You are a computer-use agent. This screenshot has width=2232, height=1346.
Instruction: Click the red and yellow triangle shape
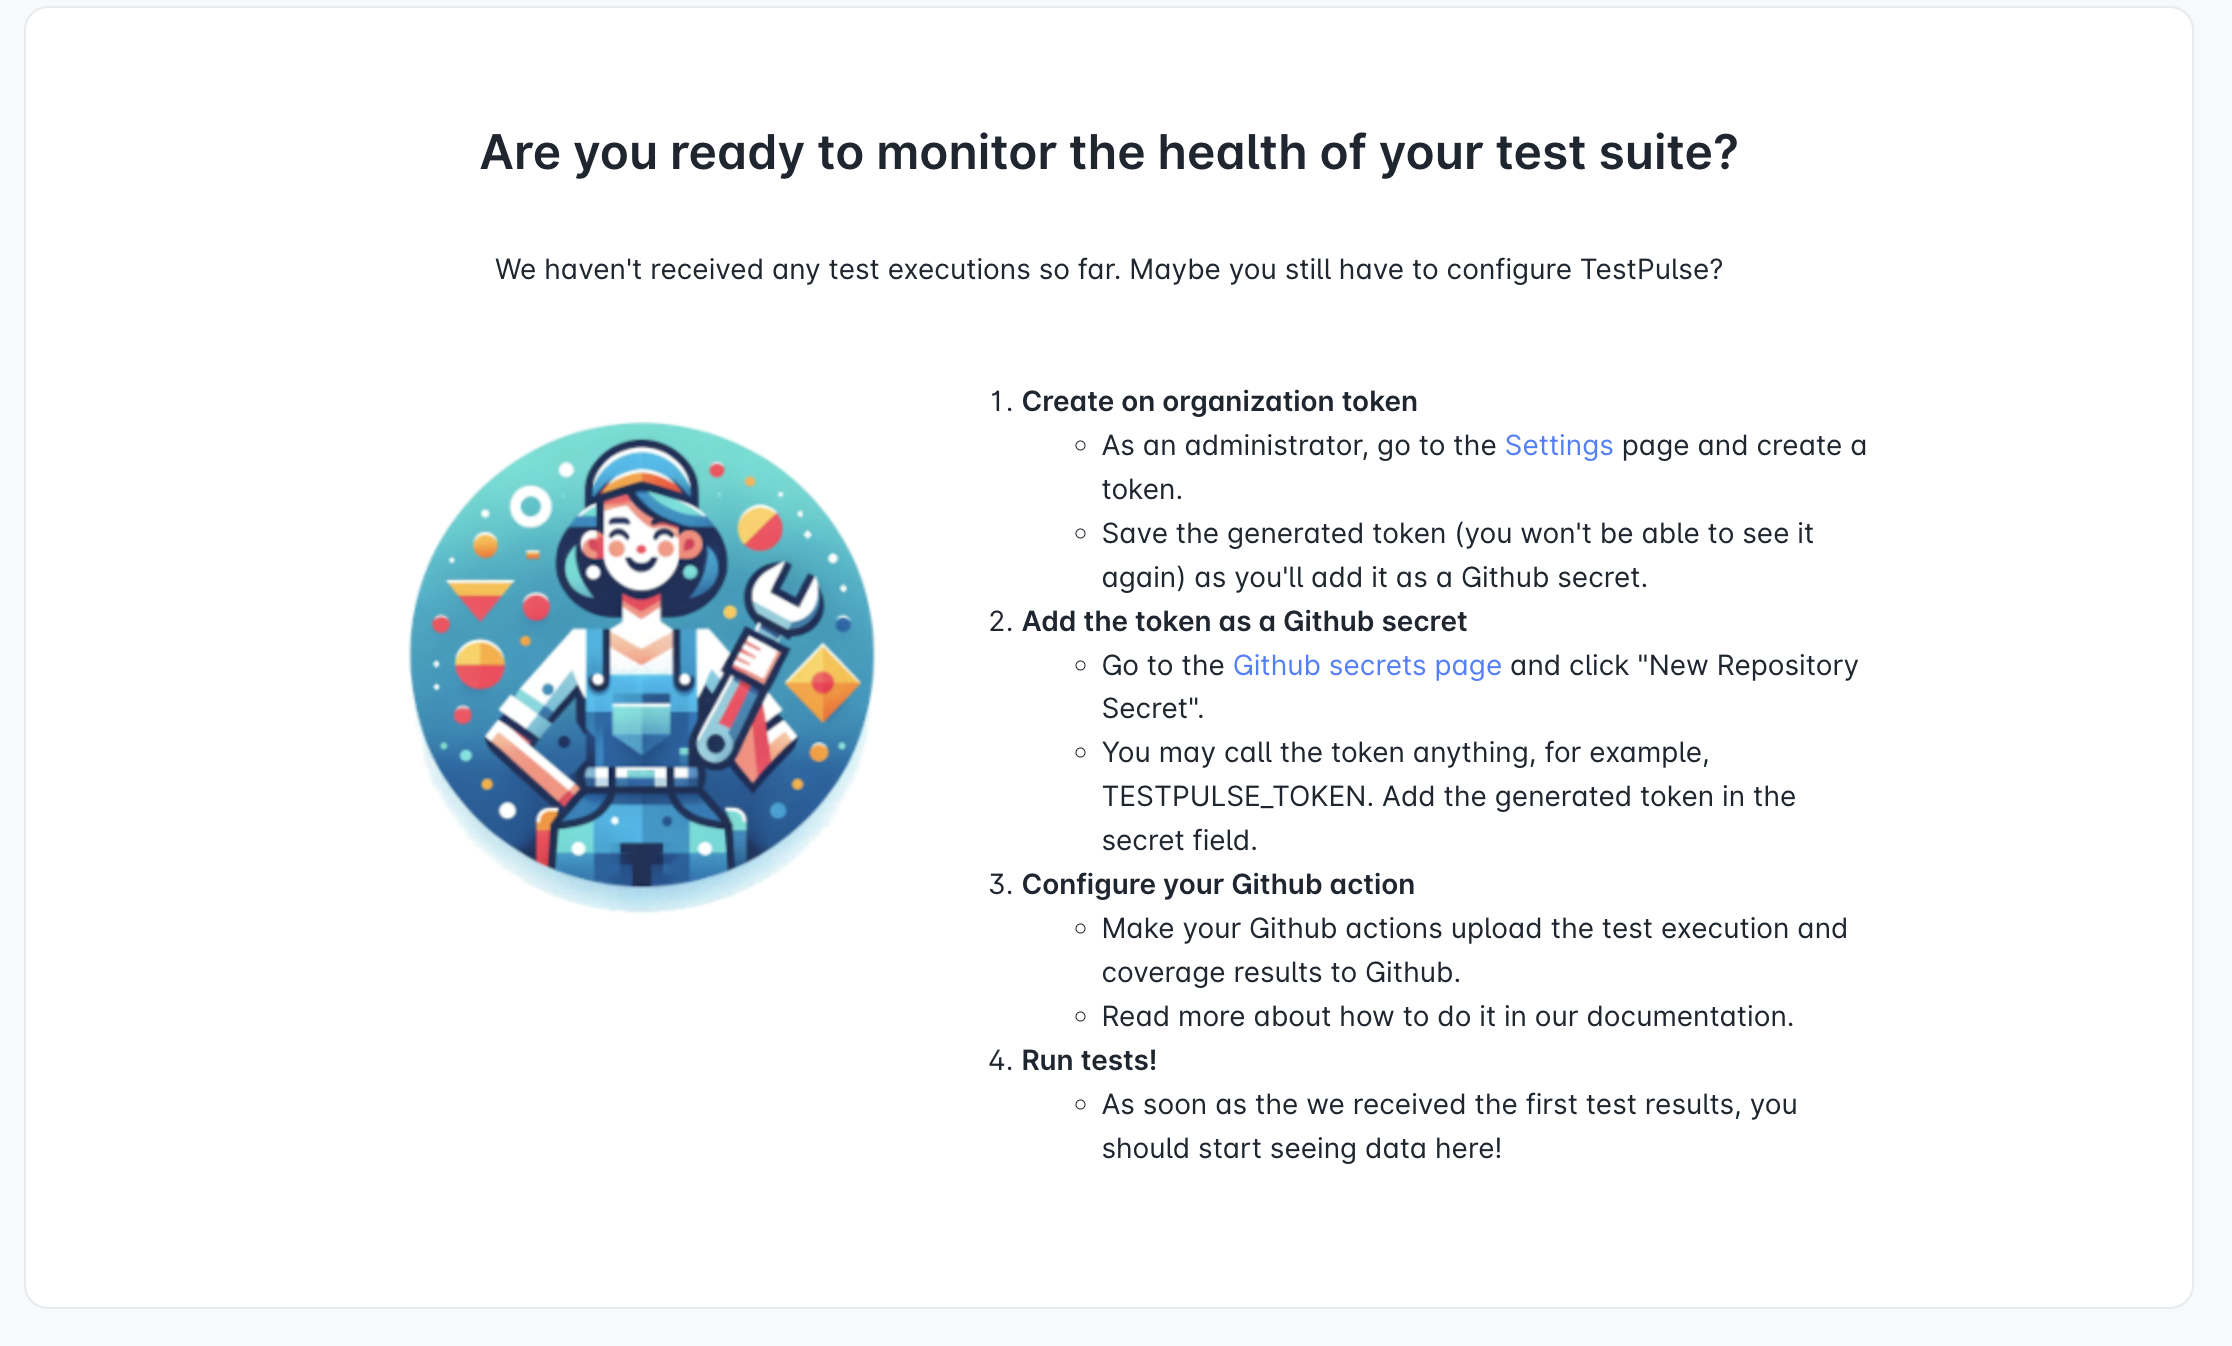click(x=480, y=598)
